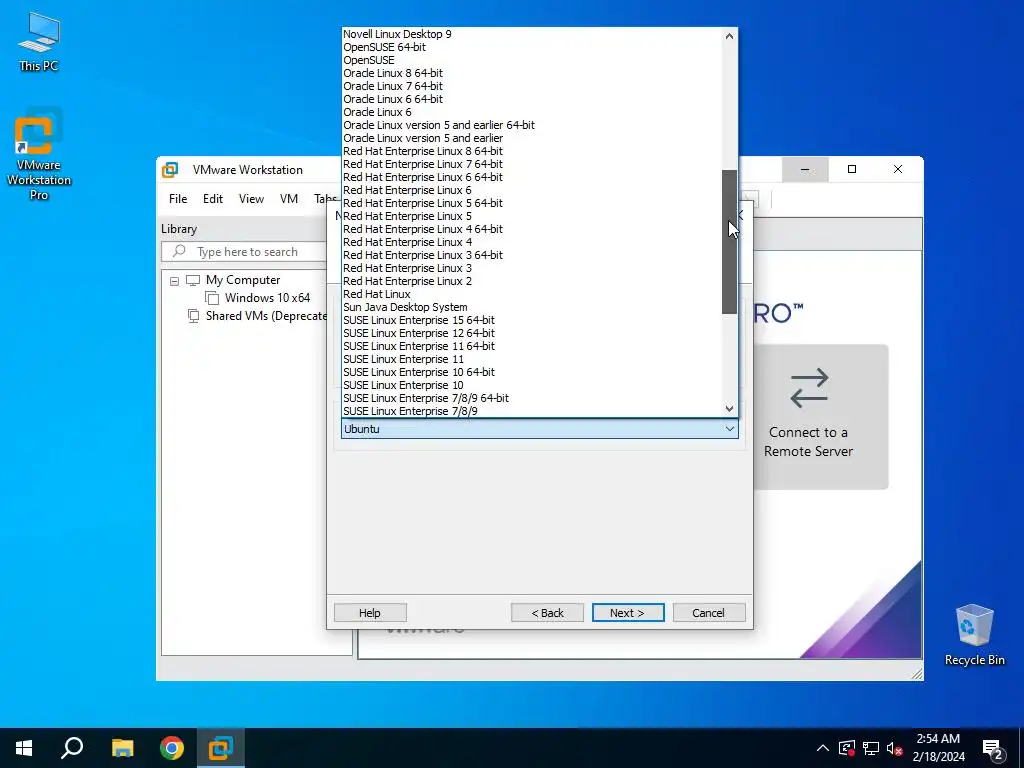Image resolution: width=1024 pixels, height=768 pixels.
Task: Pick Red Hat Enterprise Linux 2
Action: click(408, 281)
